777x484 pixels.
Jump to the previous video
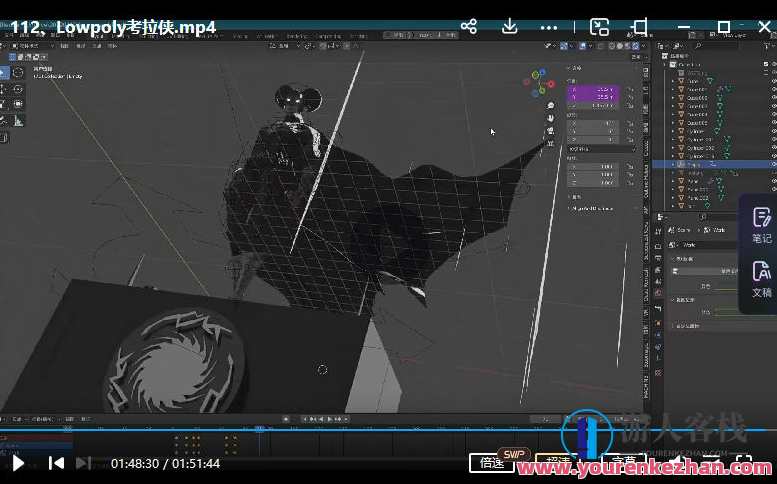(x=56, y=463)
